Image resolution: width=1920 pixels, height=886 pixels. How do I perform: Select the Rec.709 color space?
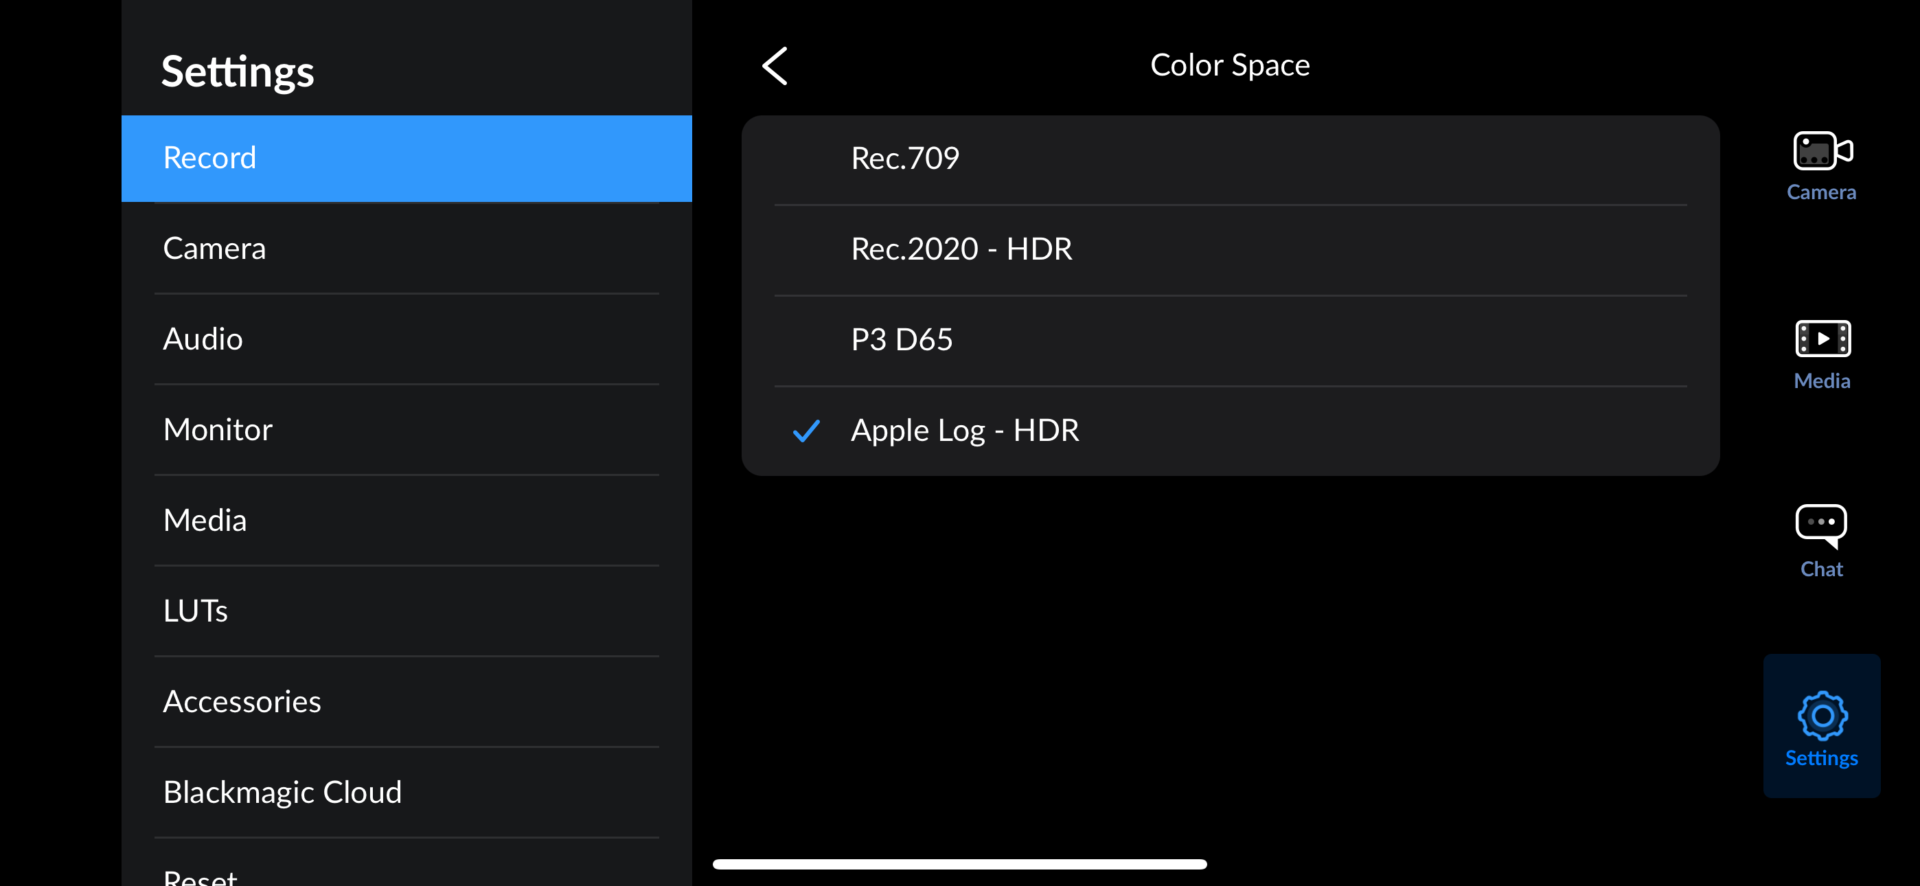[1229, 158]
